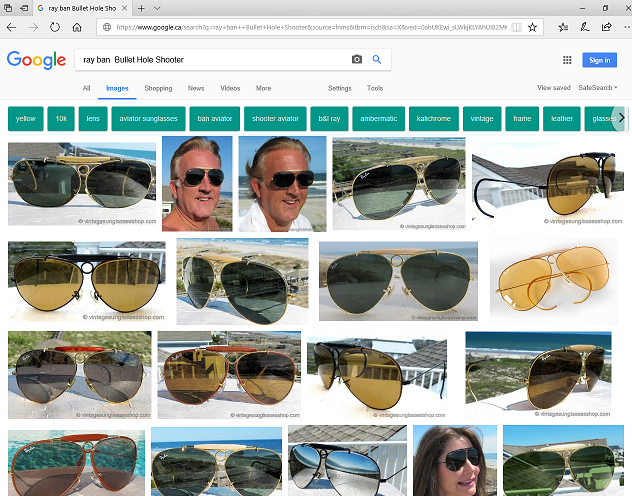This screenshot has width=632, height=496.
Task: Switch to the Videos tab
Action: pyautogui.click(x=230, y=88)
